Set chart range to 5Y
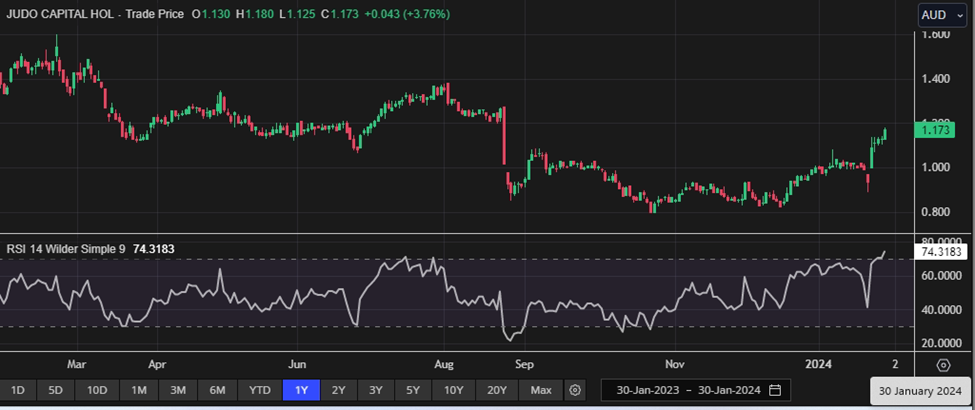The height and width of the screenshot is (410, 975). coord(413,390)
